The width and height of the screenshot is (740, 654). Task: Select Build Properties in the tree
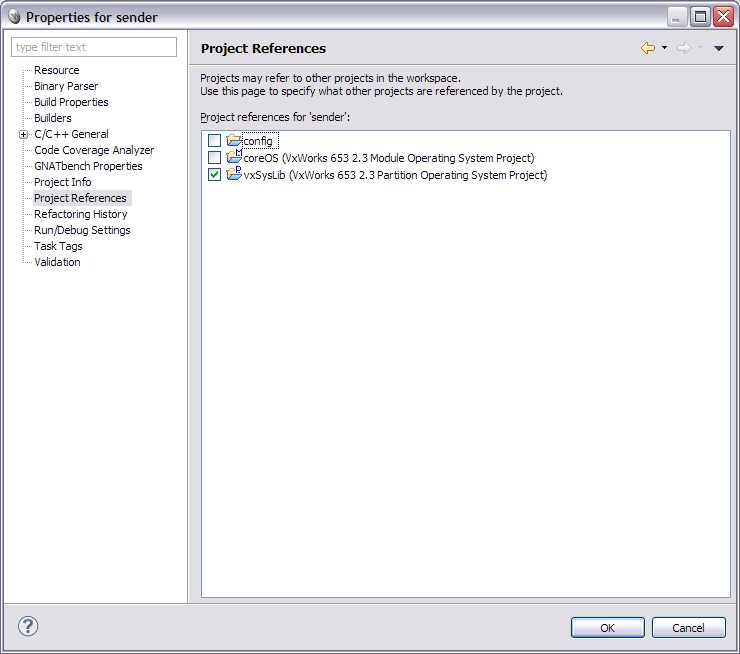71,102
